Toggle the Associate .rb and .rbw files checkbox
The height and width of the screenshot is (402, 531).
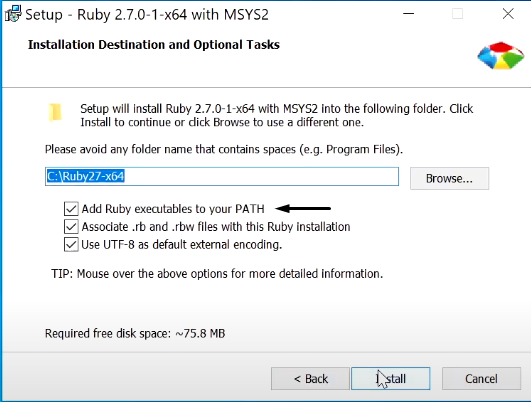pos(71,227)
